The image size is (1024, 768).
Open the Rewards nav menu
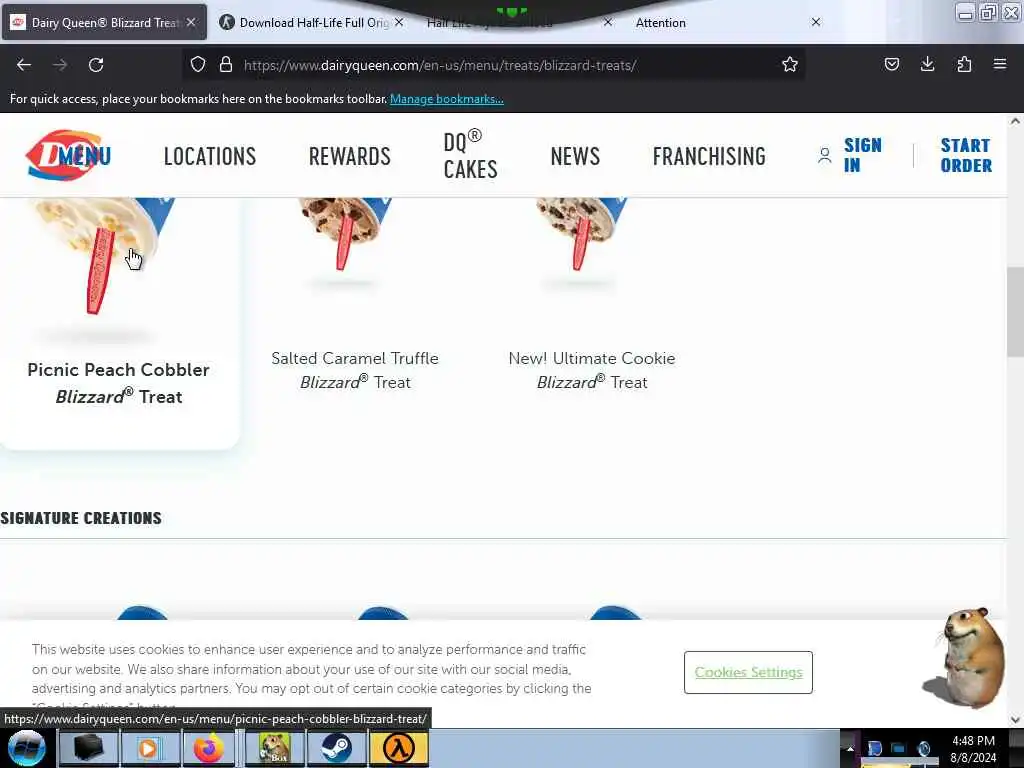click(349, 156)
